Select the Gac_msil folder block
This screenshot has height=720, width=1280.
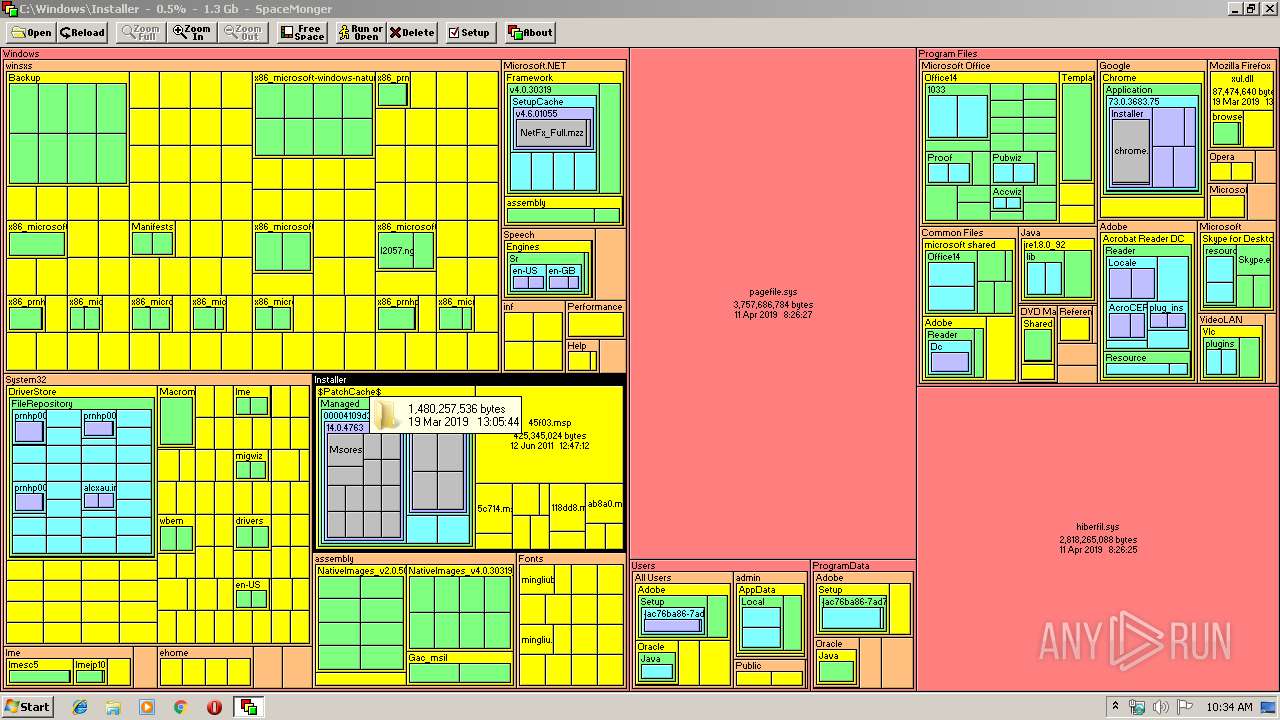point(461,669)
